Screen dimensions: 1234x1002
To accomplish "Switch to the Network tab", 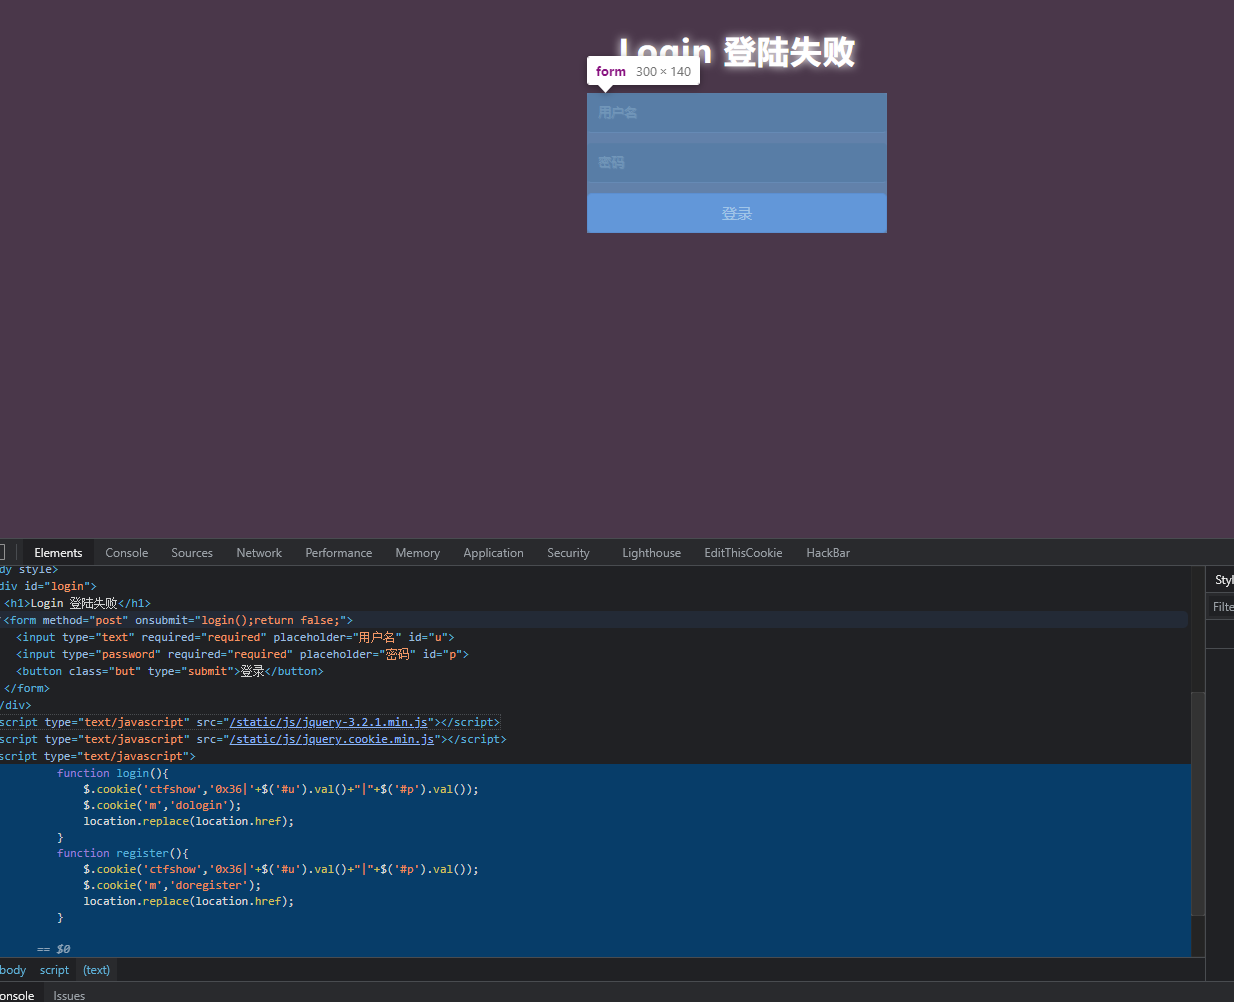I will pyautogui.click(x=259, y=553).
